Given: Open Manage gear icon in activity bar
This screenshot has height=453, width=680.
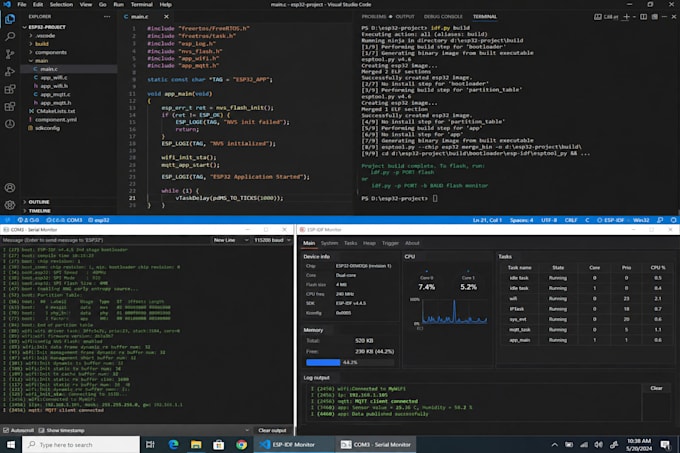Looking at the screenshot, I should (10, 205).
